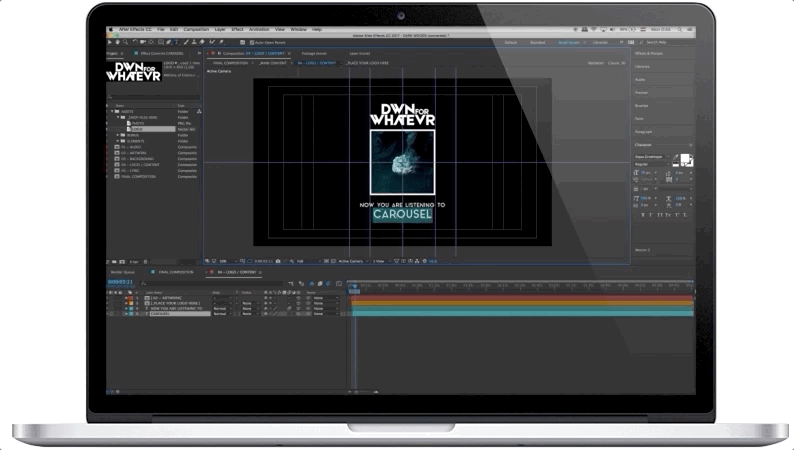Toggle Auto-Open Panels checkbox

[x=252, y=43]
